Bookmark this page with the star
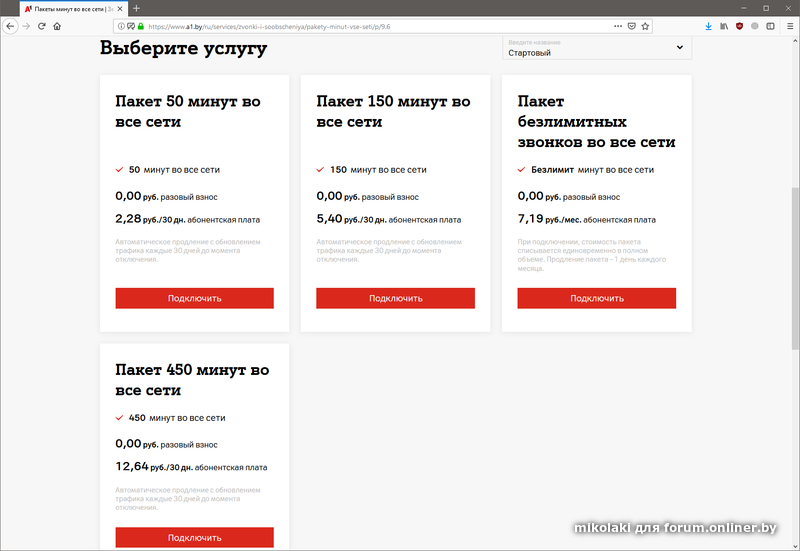The width and height of the screenshot is (800, 551). (645, 26)
